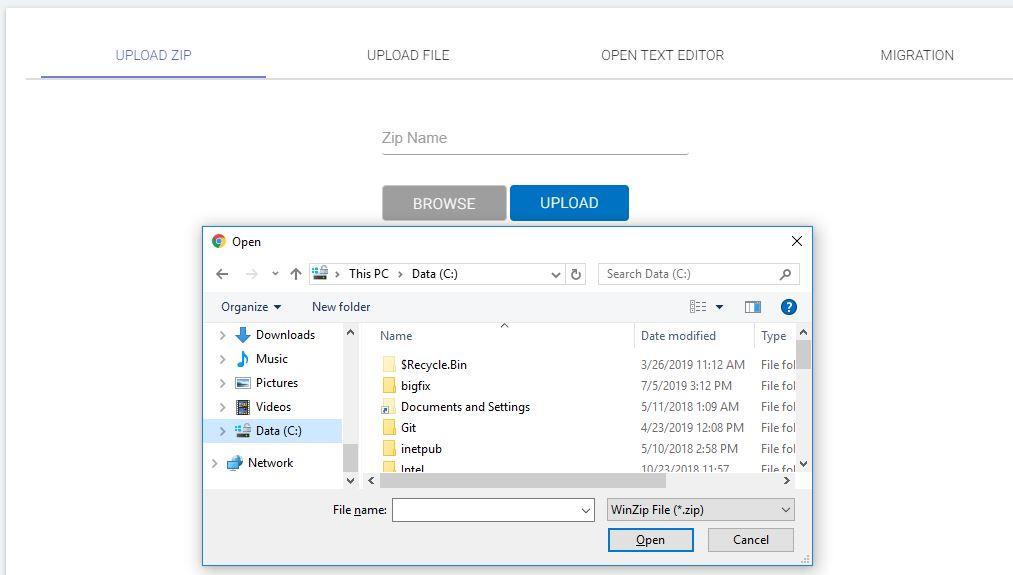The height and width of the screenshot is (575, 1013).
Task: Click the Git date 4/23/2019 12:08 PM
Action: [692, 428]
